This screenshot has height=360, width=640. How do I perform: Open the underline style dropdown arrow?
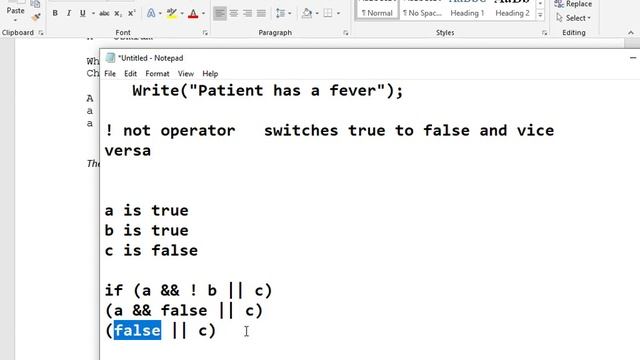click(x=93, y=13)
